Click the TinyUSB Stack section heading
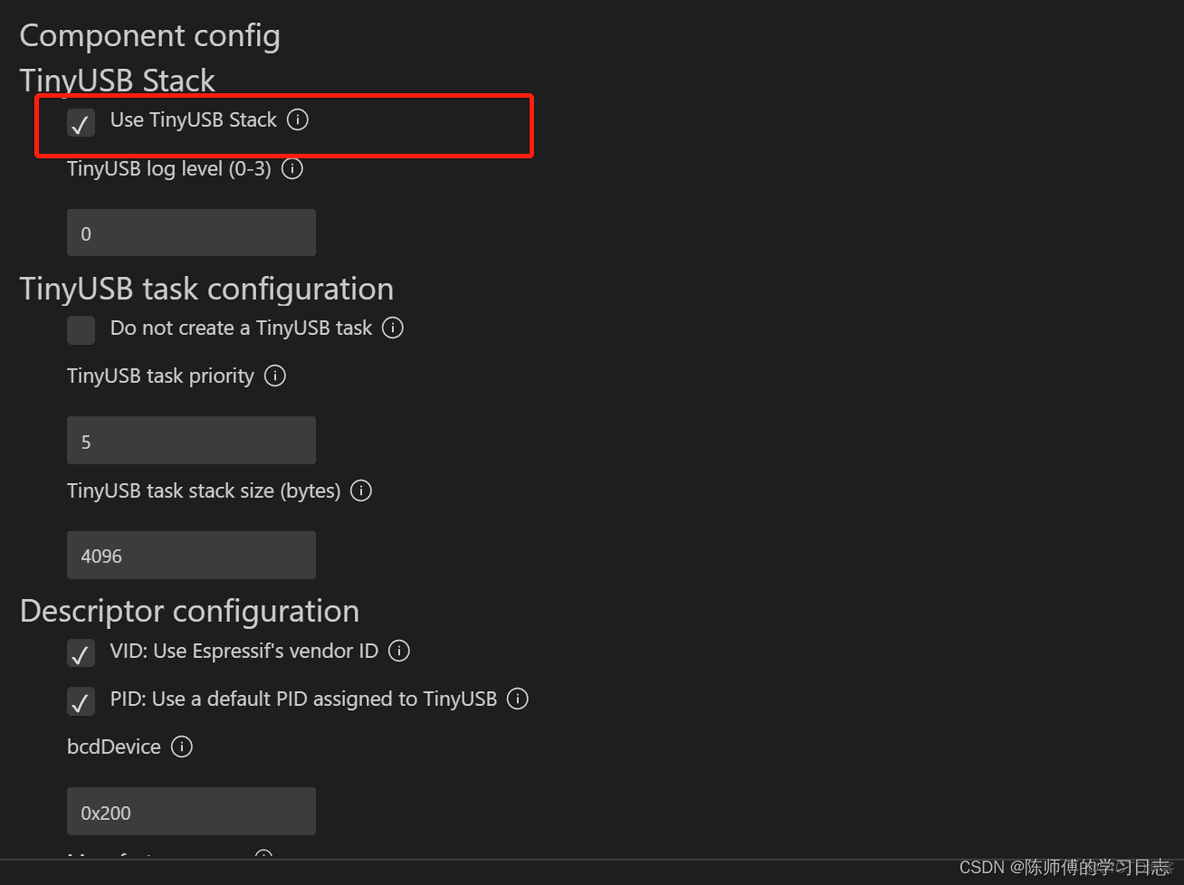Viewport: 1184px width, 885px height. pos(117,80)
